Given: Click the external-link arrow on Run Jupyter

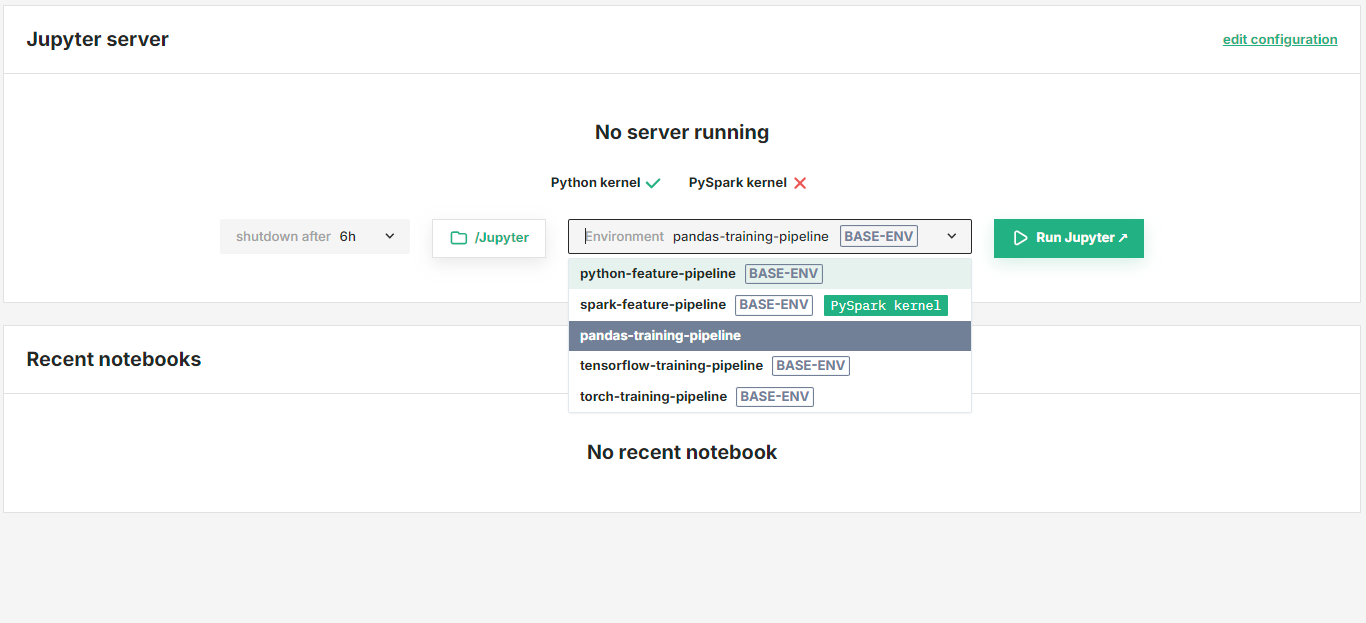Looking at the screenshot, I should [1125, 238].
